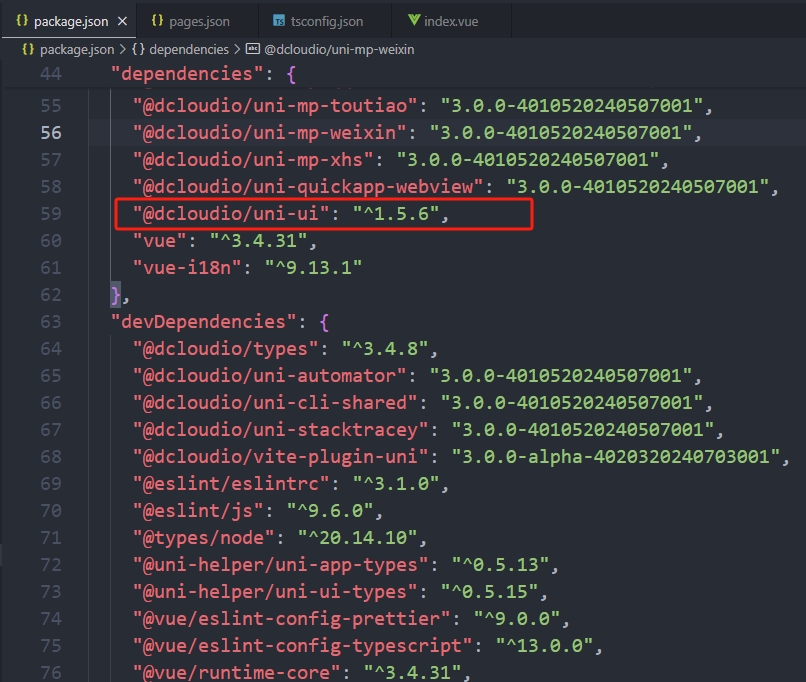Screen dimensions: 806x682
Task: Click line number 59 in the gutter
Action: (50, 213)
